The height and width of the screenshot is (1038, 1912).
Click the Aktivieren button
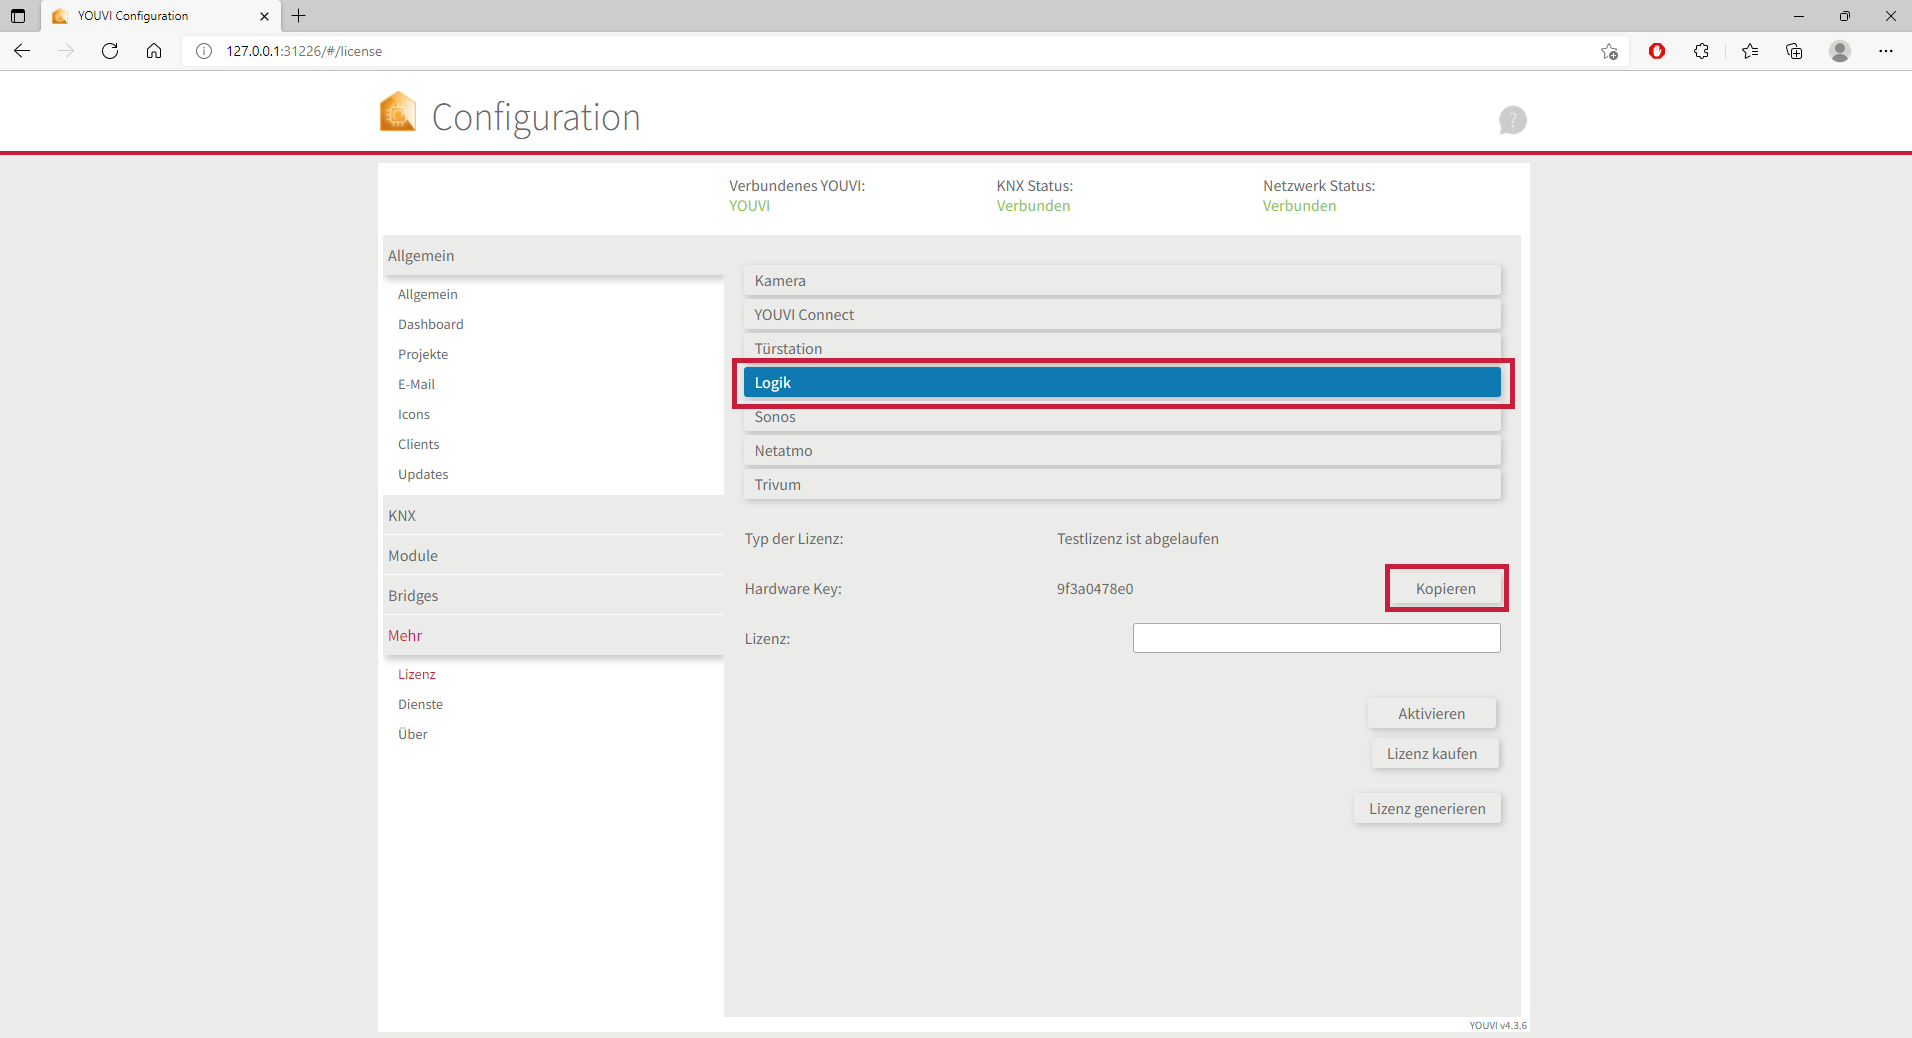click(x=1432, y=714)
